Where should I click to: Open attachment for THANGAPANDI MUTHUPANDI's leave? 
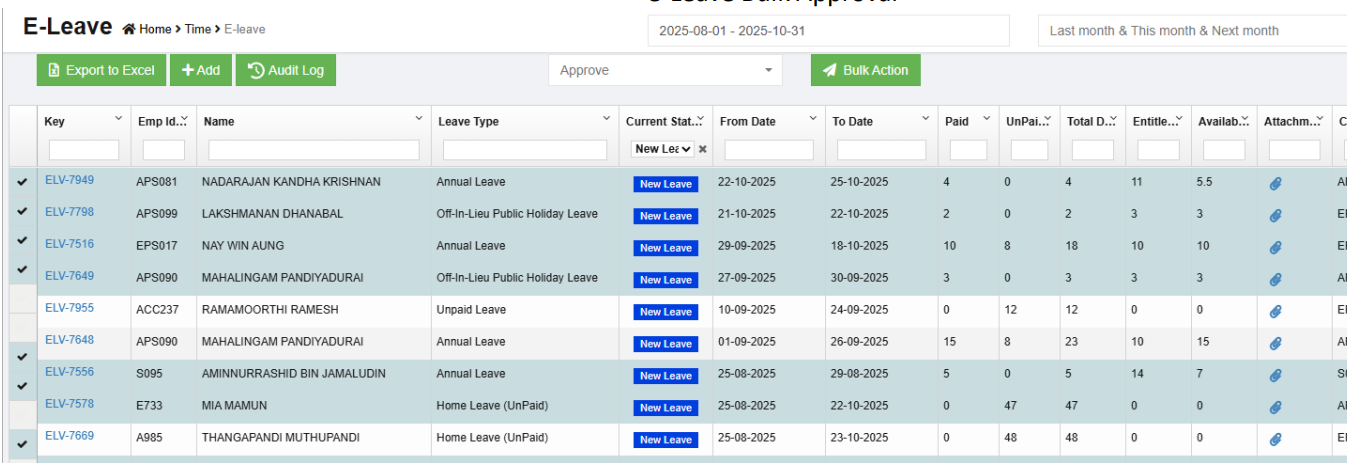click(x=1275, y=440)
